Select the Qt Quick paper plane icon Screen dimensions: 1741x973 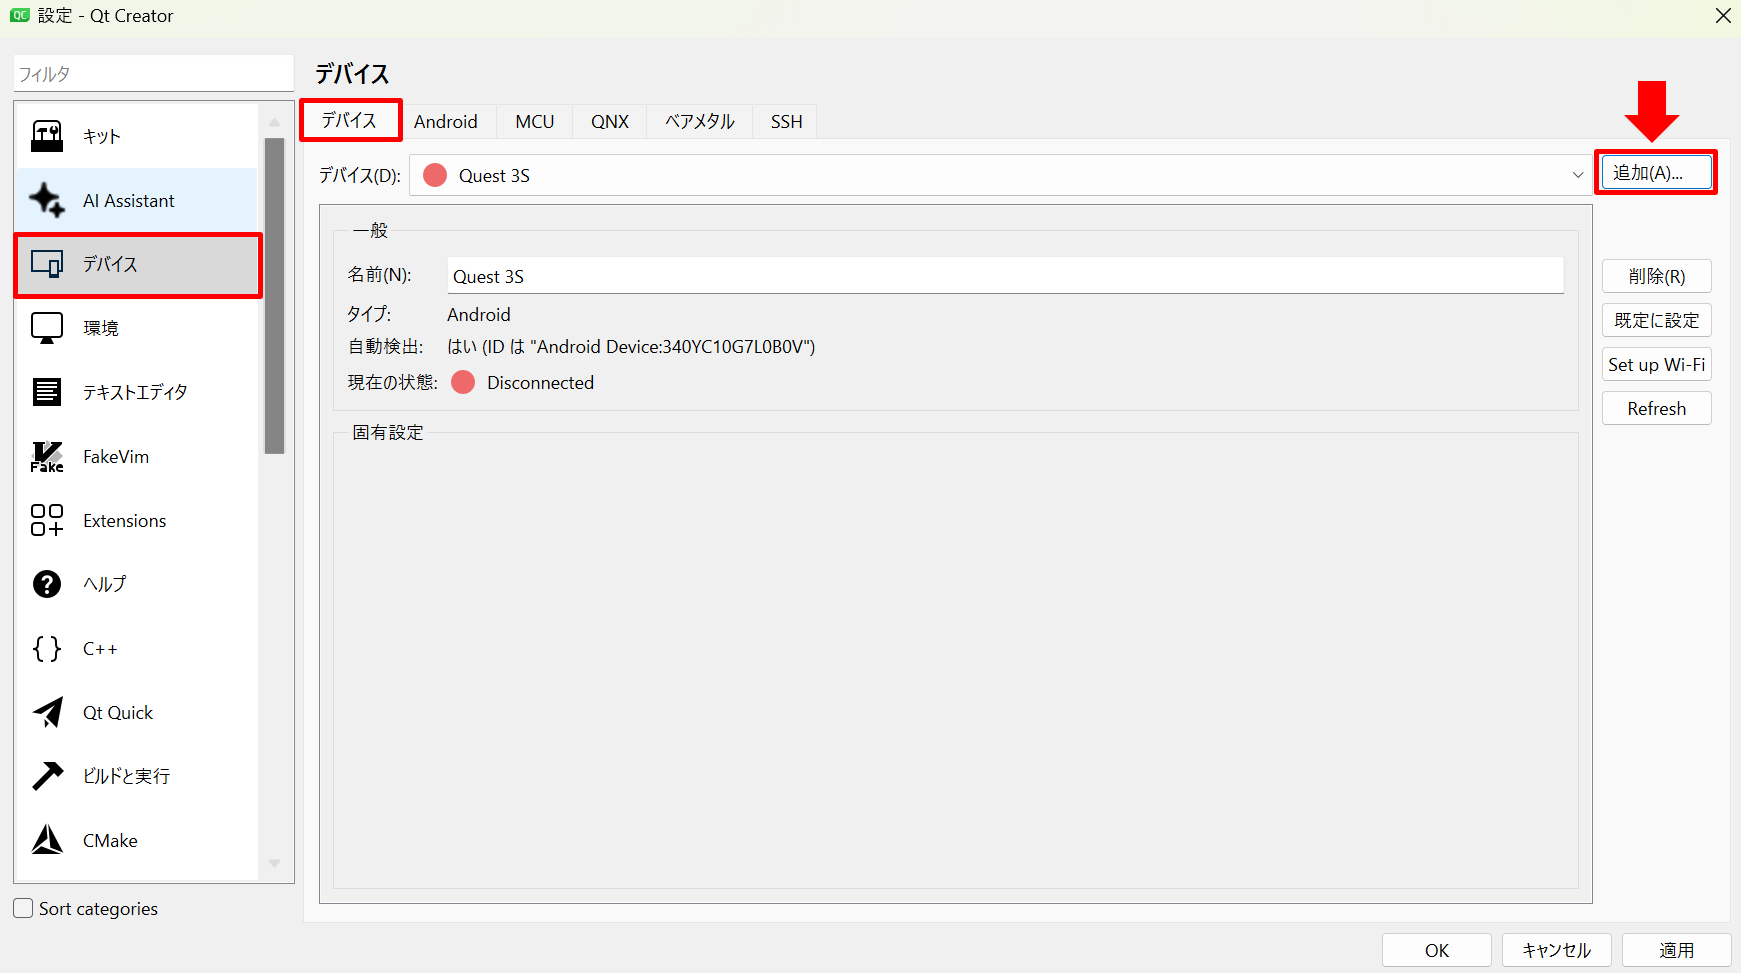[47, 713]
